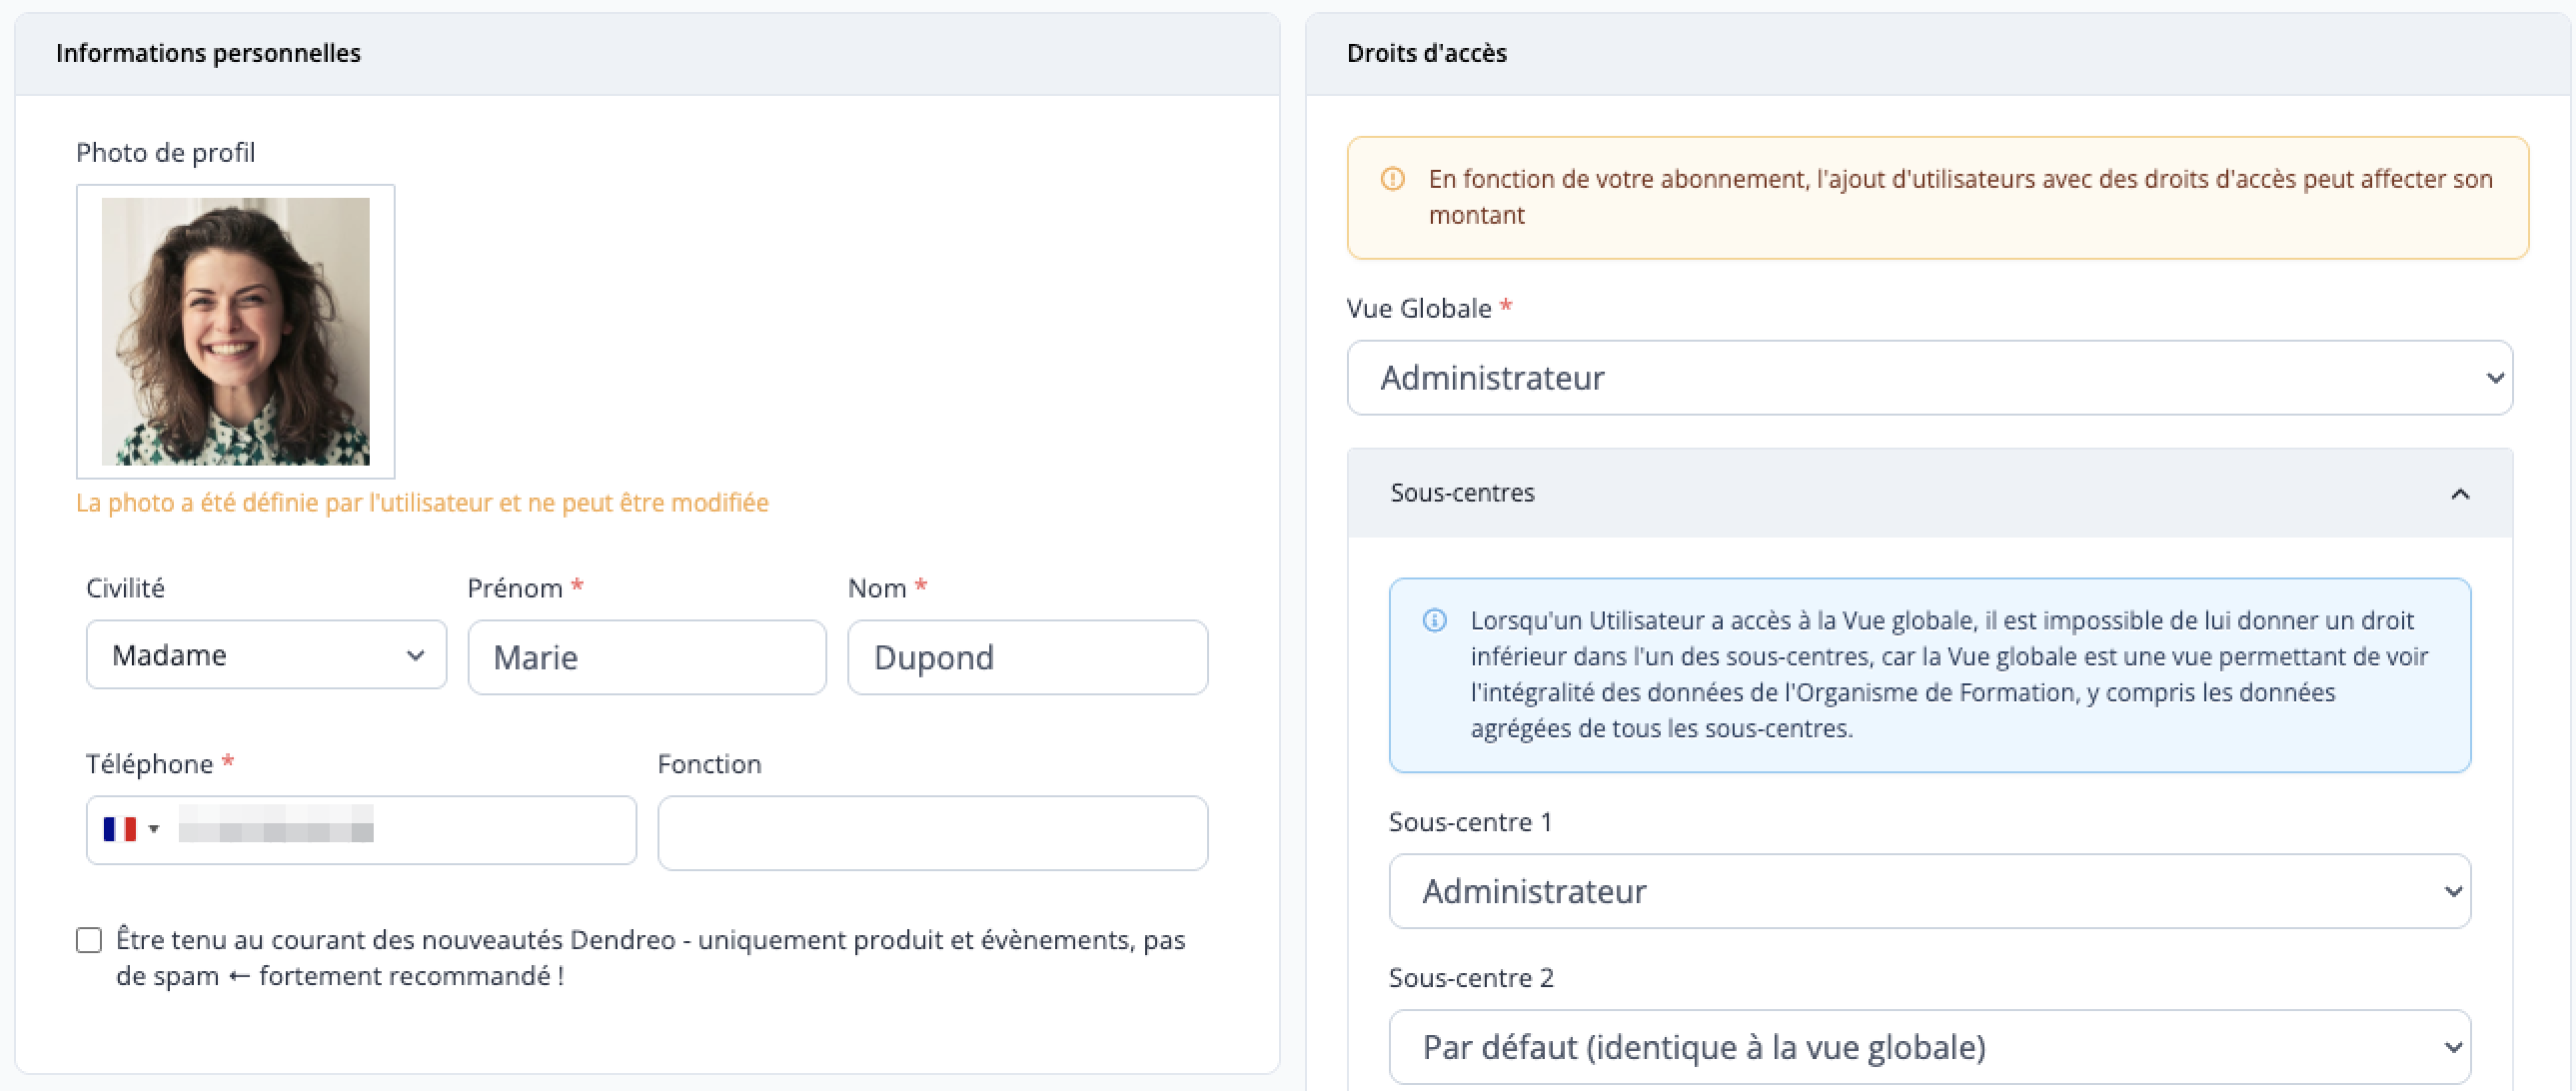
Task: Click the blue info icon in Vue globale notice
Action: 1434,620
